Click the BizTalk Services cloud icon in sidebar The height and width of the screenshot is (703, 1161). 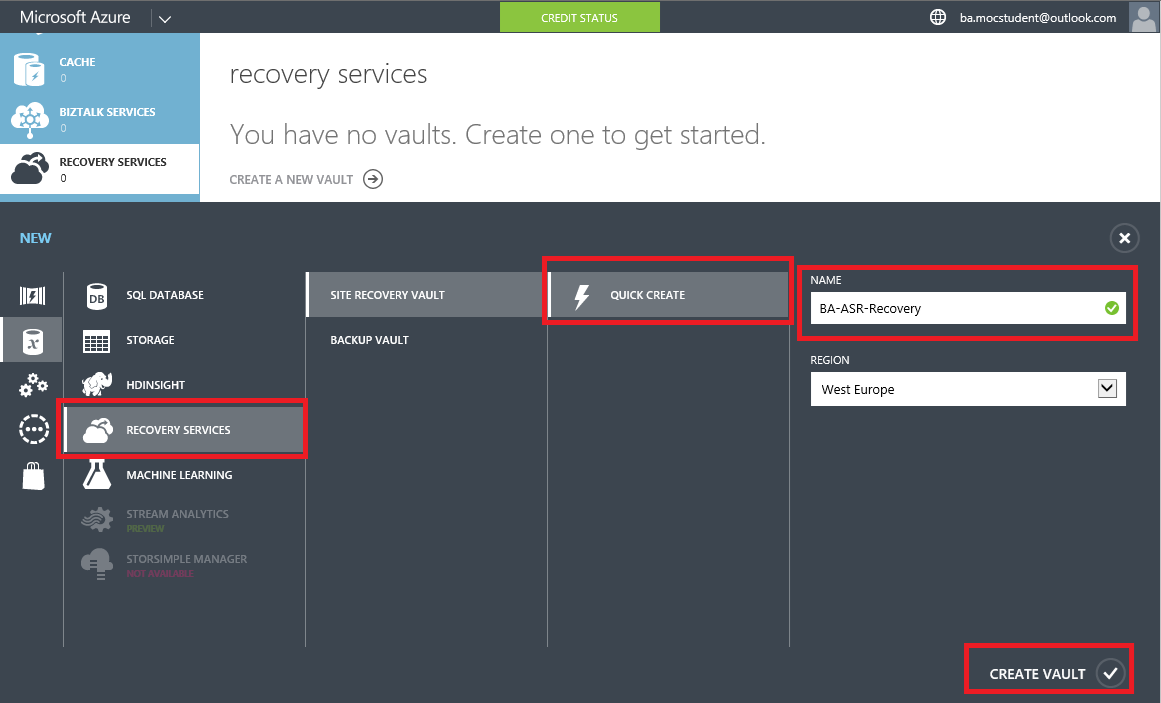pyautogui.click(x=30, y=119)
